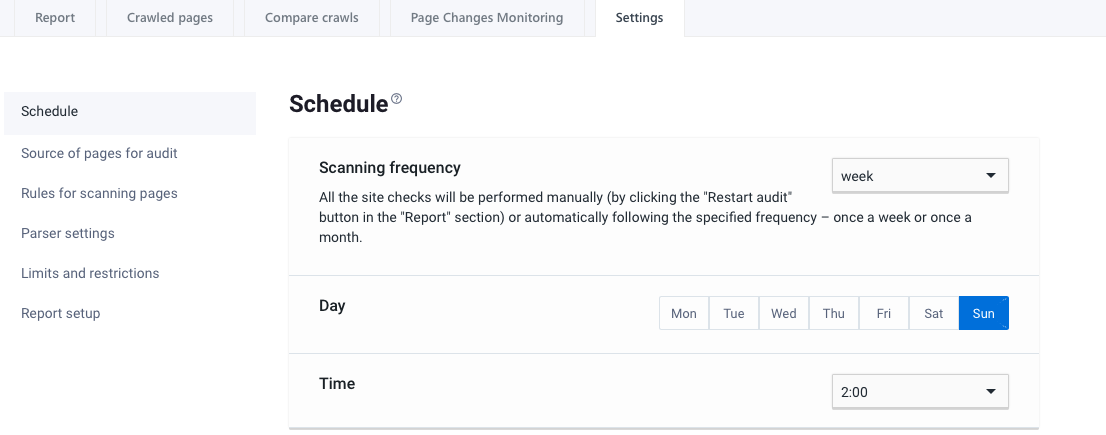Select Wed as the scan day
The width and height of the screenshot is (1106, 435).
point(784,313)
